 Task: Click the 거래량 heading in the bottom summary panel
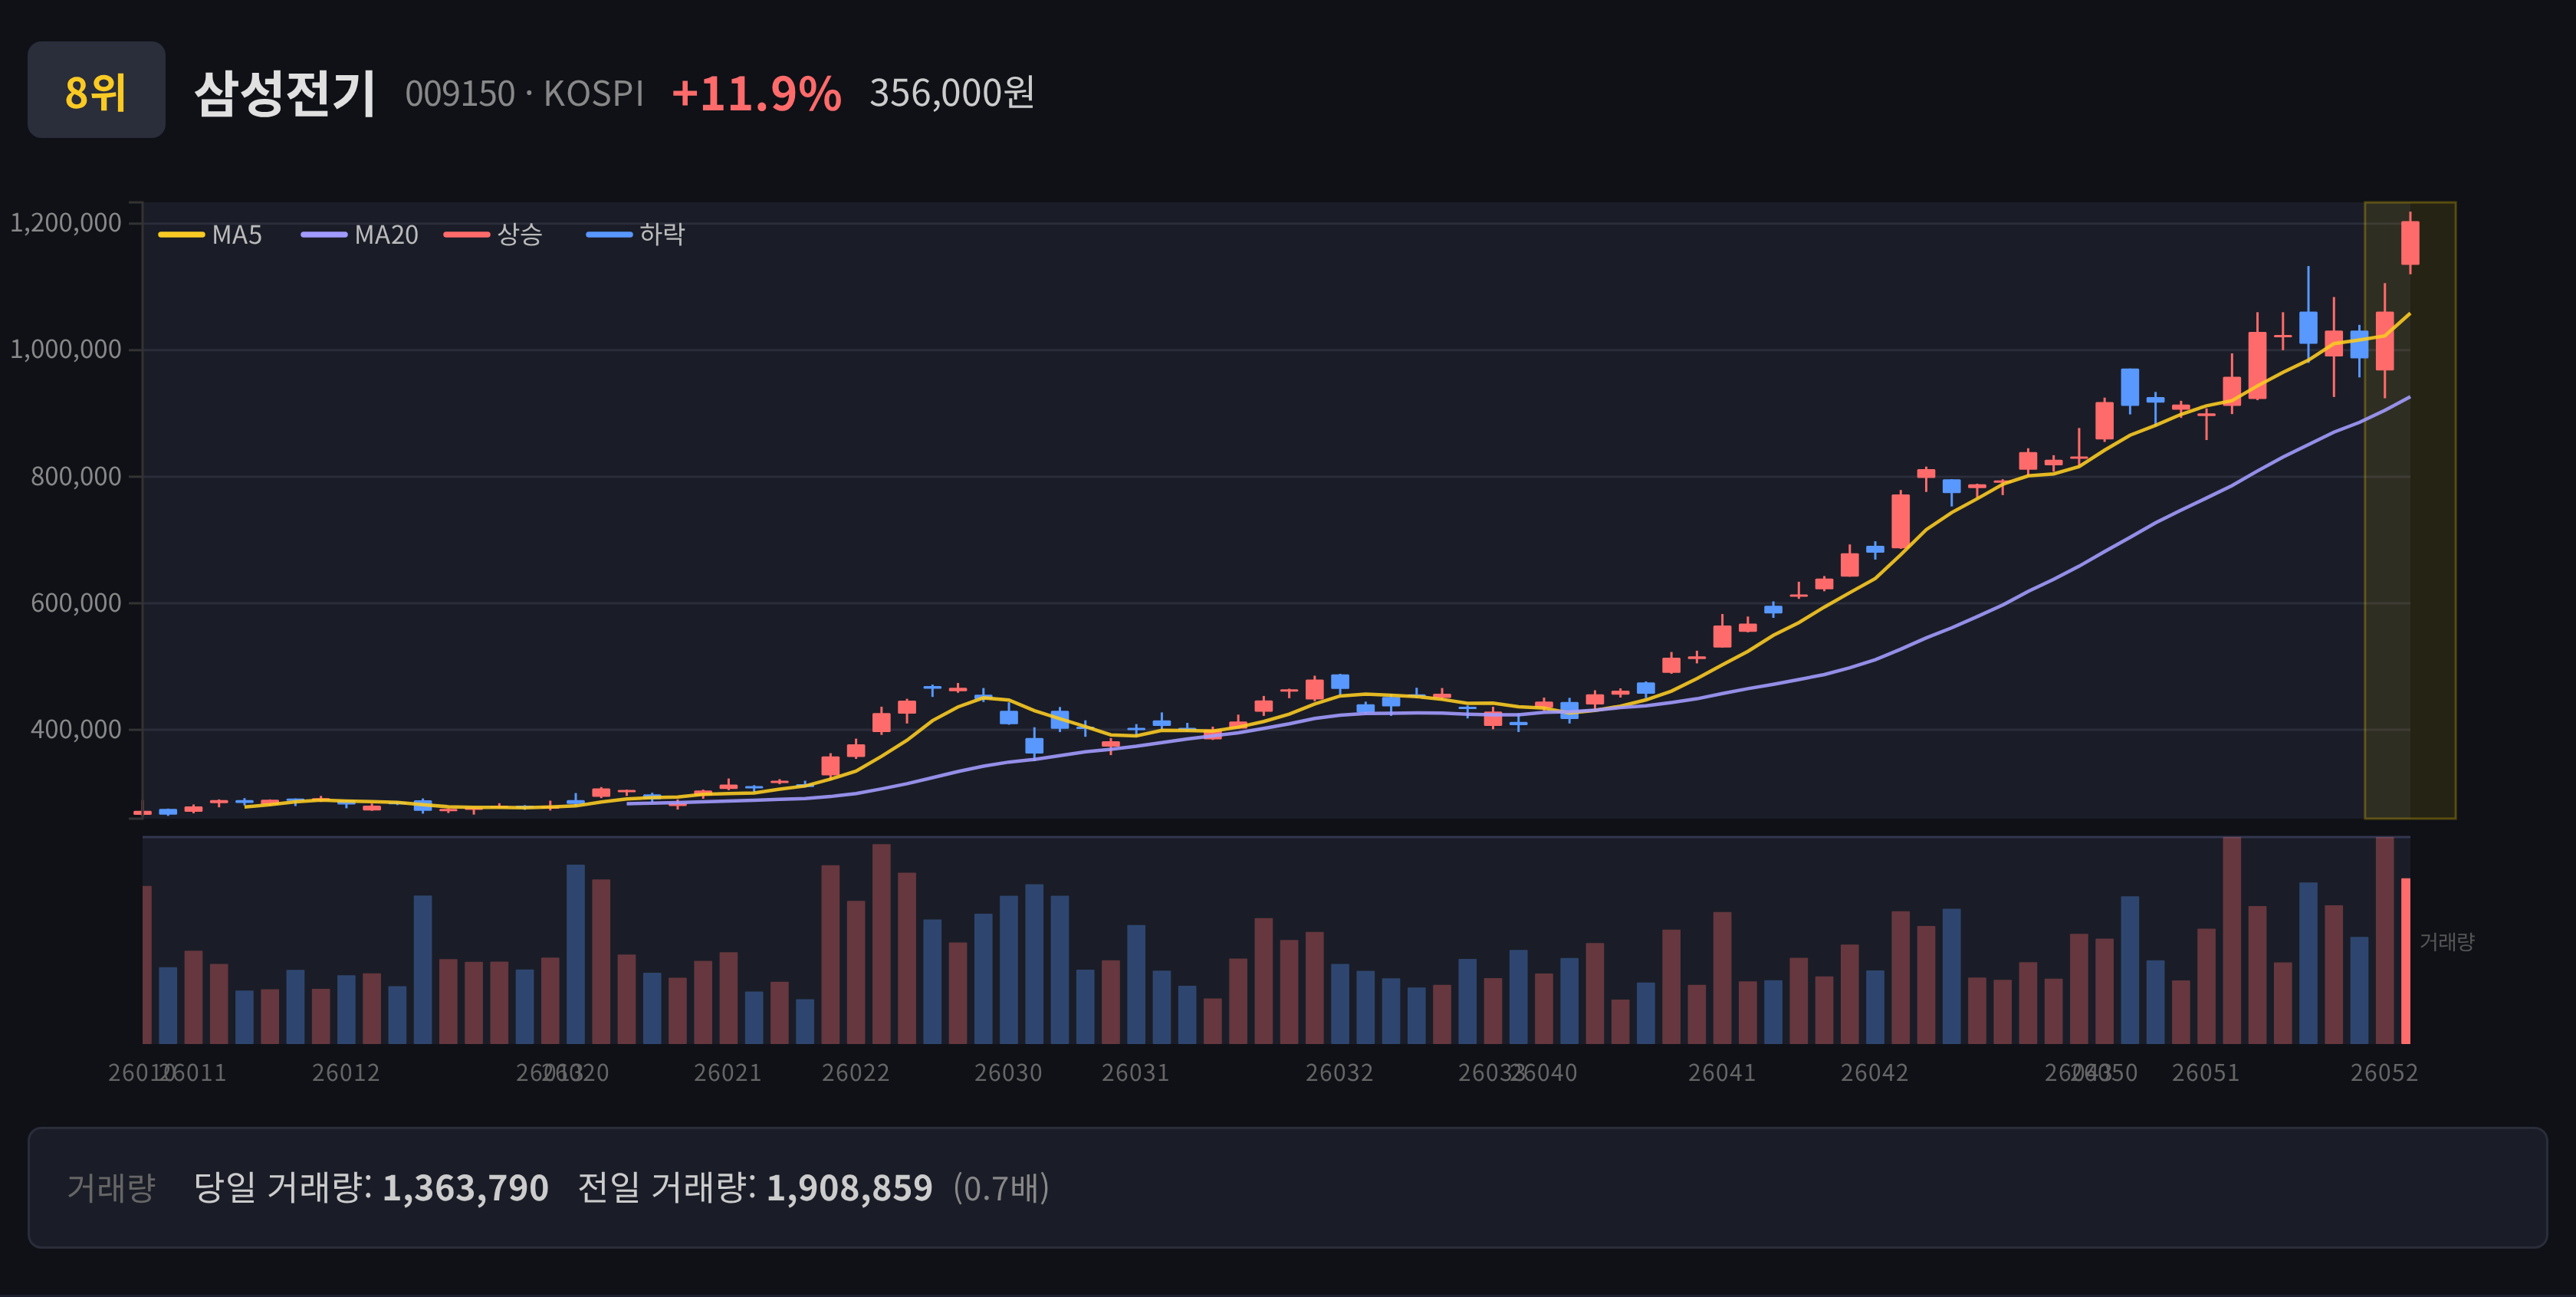pos(111,1188)
